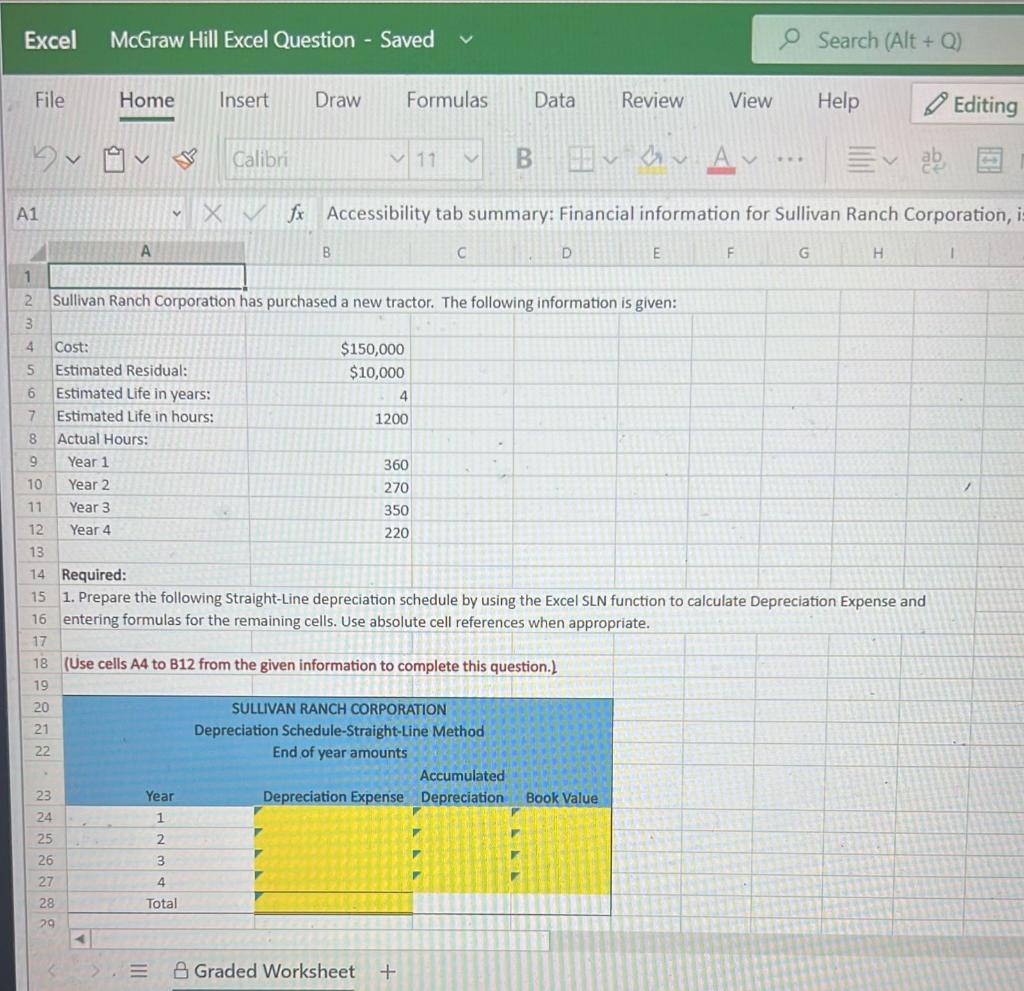Add a new sheet with the plus button
Viewport: 1024px width, 991px height.
click(x=387, y=971)
